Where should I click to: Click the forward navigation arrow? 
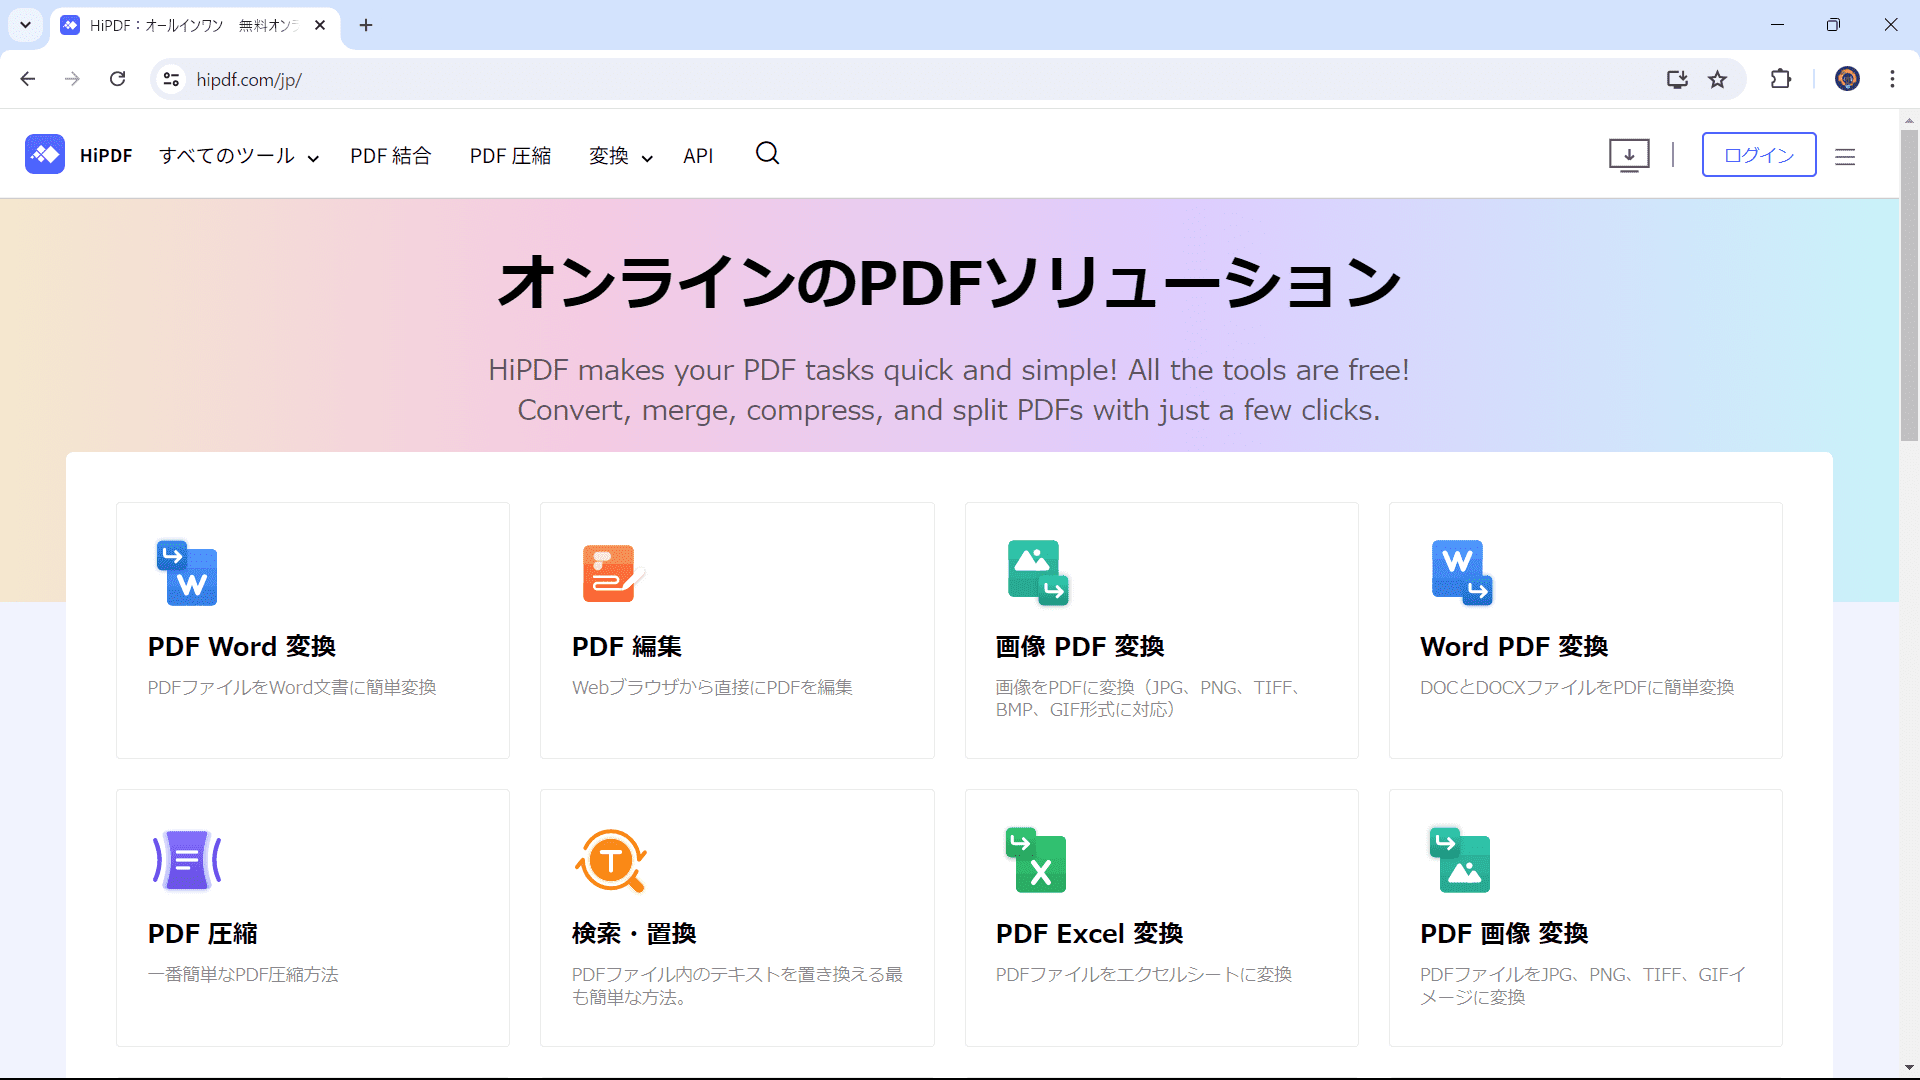pyautogui.click(x=72, y=79)
